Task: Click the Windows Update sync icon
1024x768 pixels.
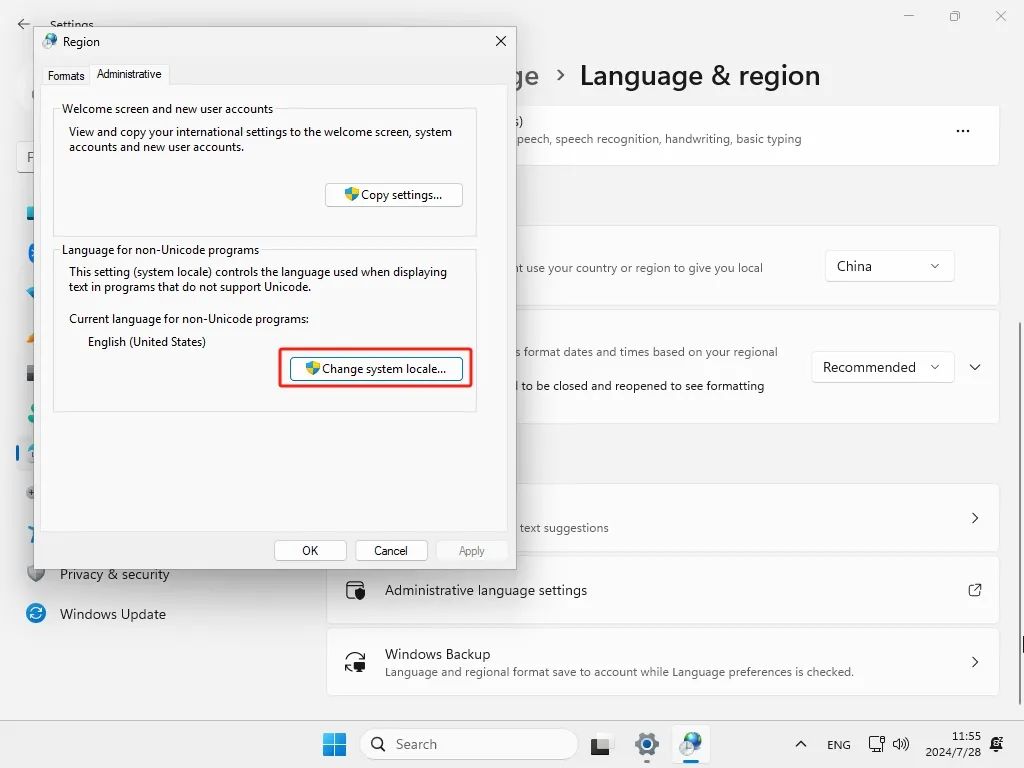Action: point(36,613)
